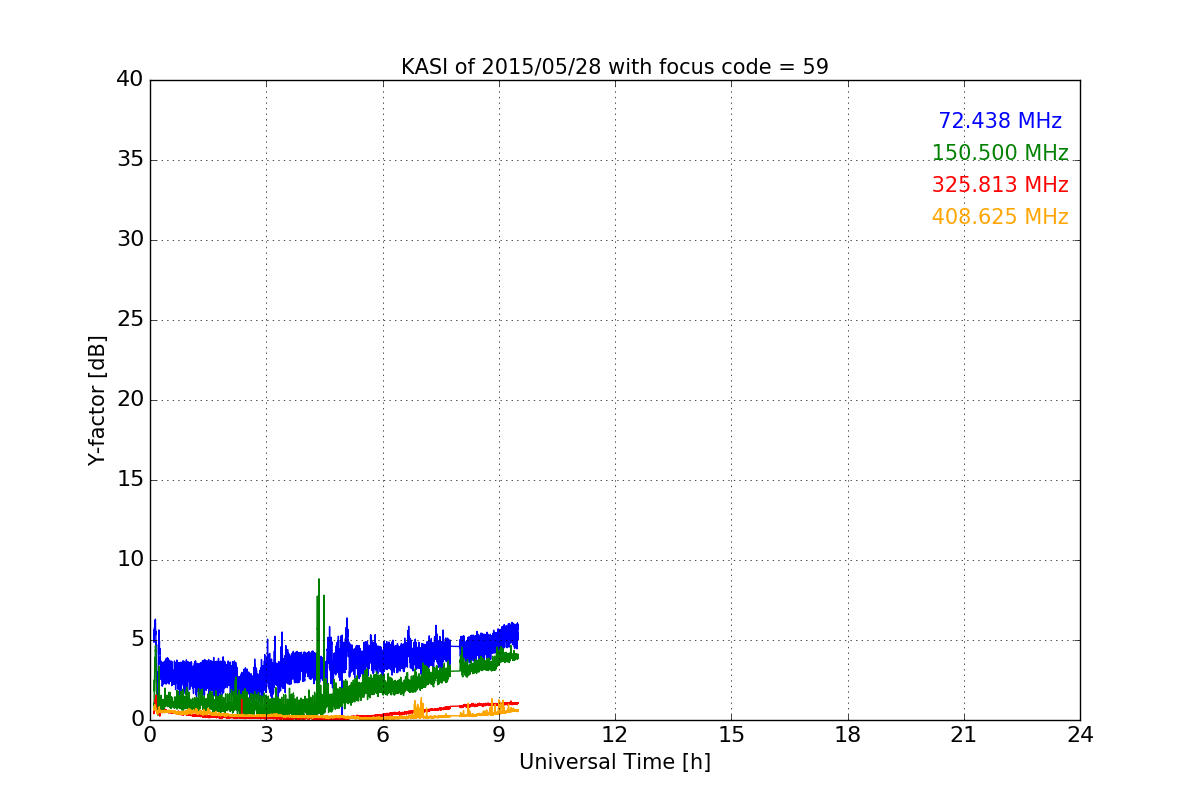Click the x-axis tick label 15

[731, 735]
